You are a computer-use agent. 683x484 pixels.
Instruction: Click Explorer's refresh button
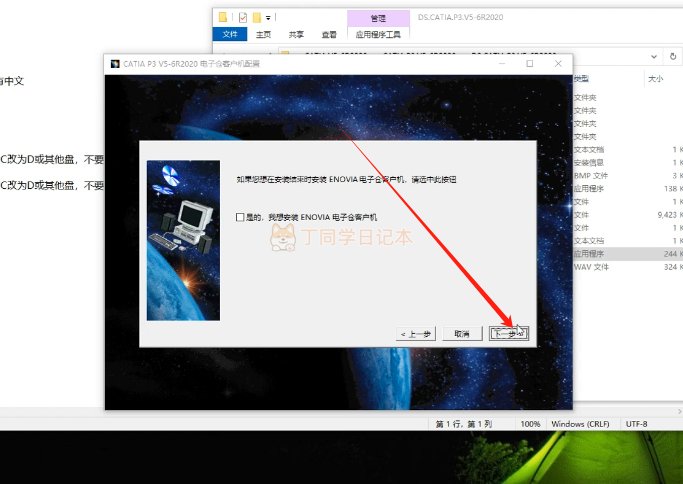(x=673, y=57)
